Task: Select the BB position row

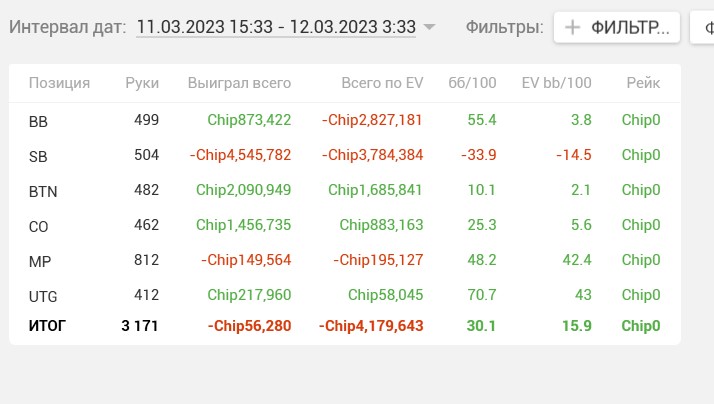Action: pos(345,120)
